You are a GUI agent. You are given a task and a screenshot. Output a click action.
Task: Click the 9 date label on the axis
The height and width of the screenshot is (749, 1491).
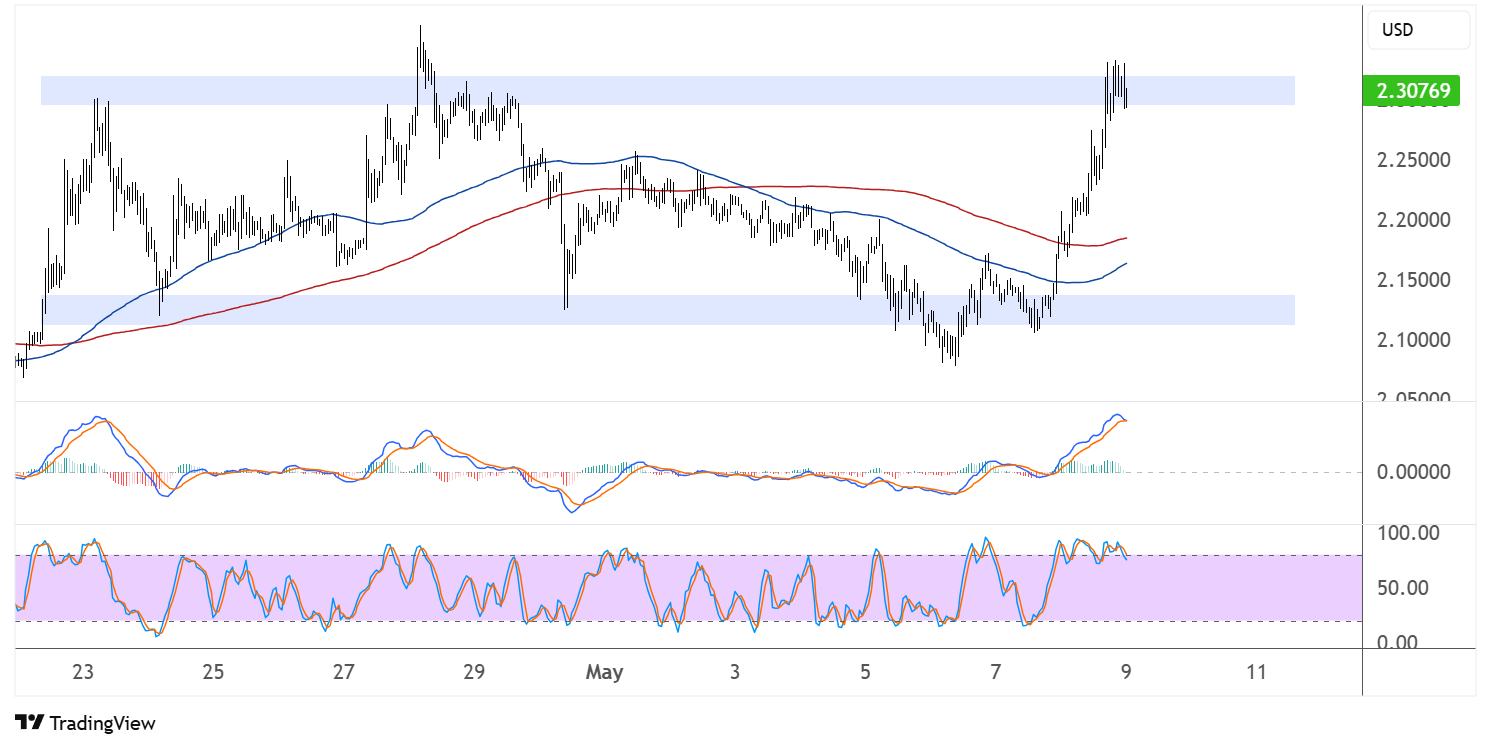point(1124,672)
